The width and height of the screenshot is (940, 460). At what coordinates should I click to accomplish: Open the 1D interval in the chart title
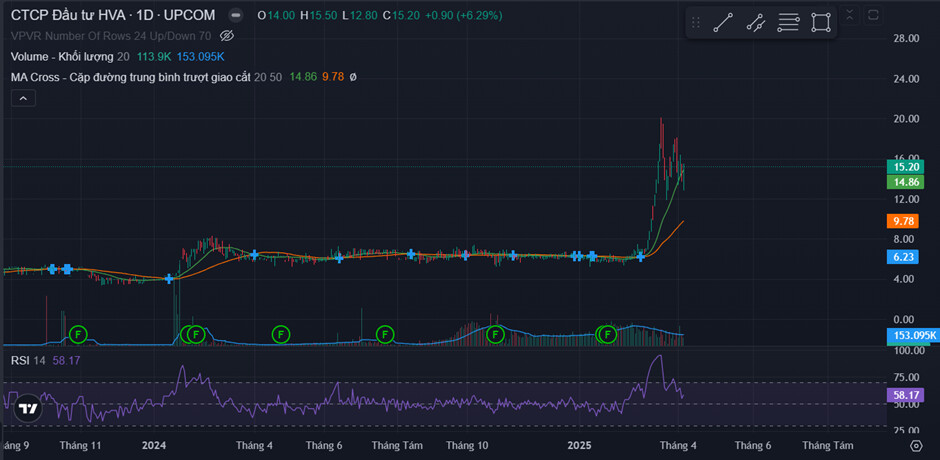click(159, 16)
